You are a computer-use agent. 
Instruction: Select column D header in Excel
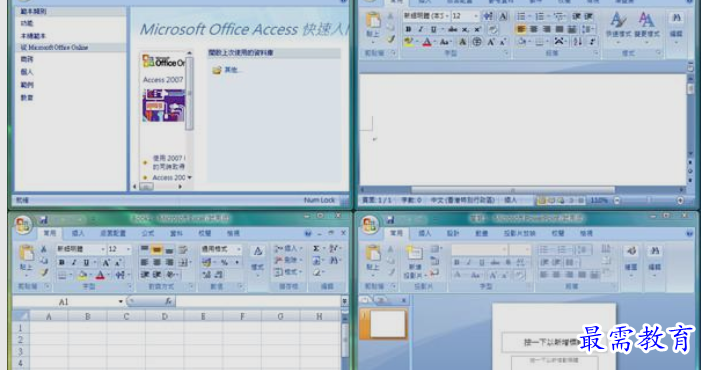[165, 316]
